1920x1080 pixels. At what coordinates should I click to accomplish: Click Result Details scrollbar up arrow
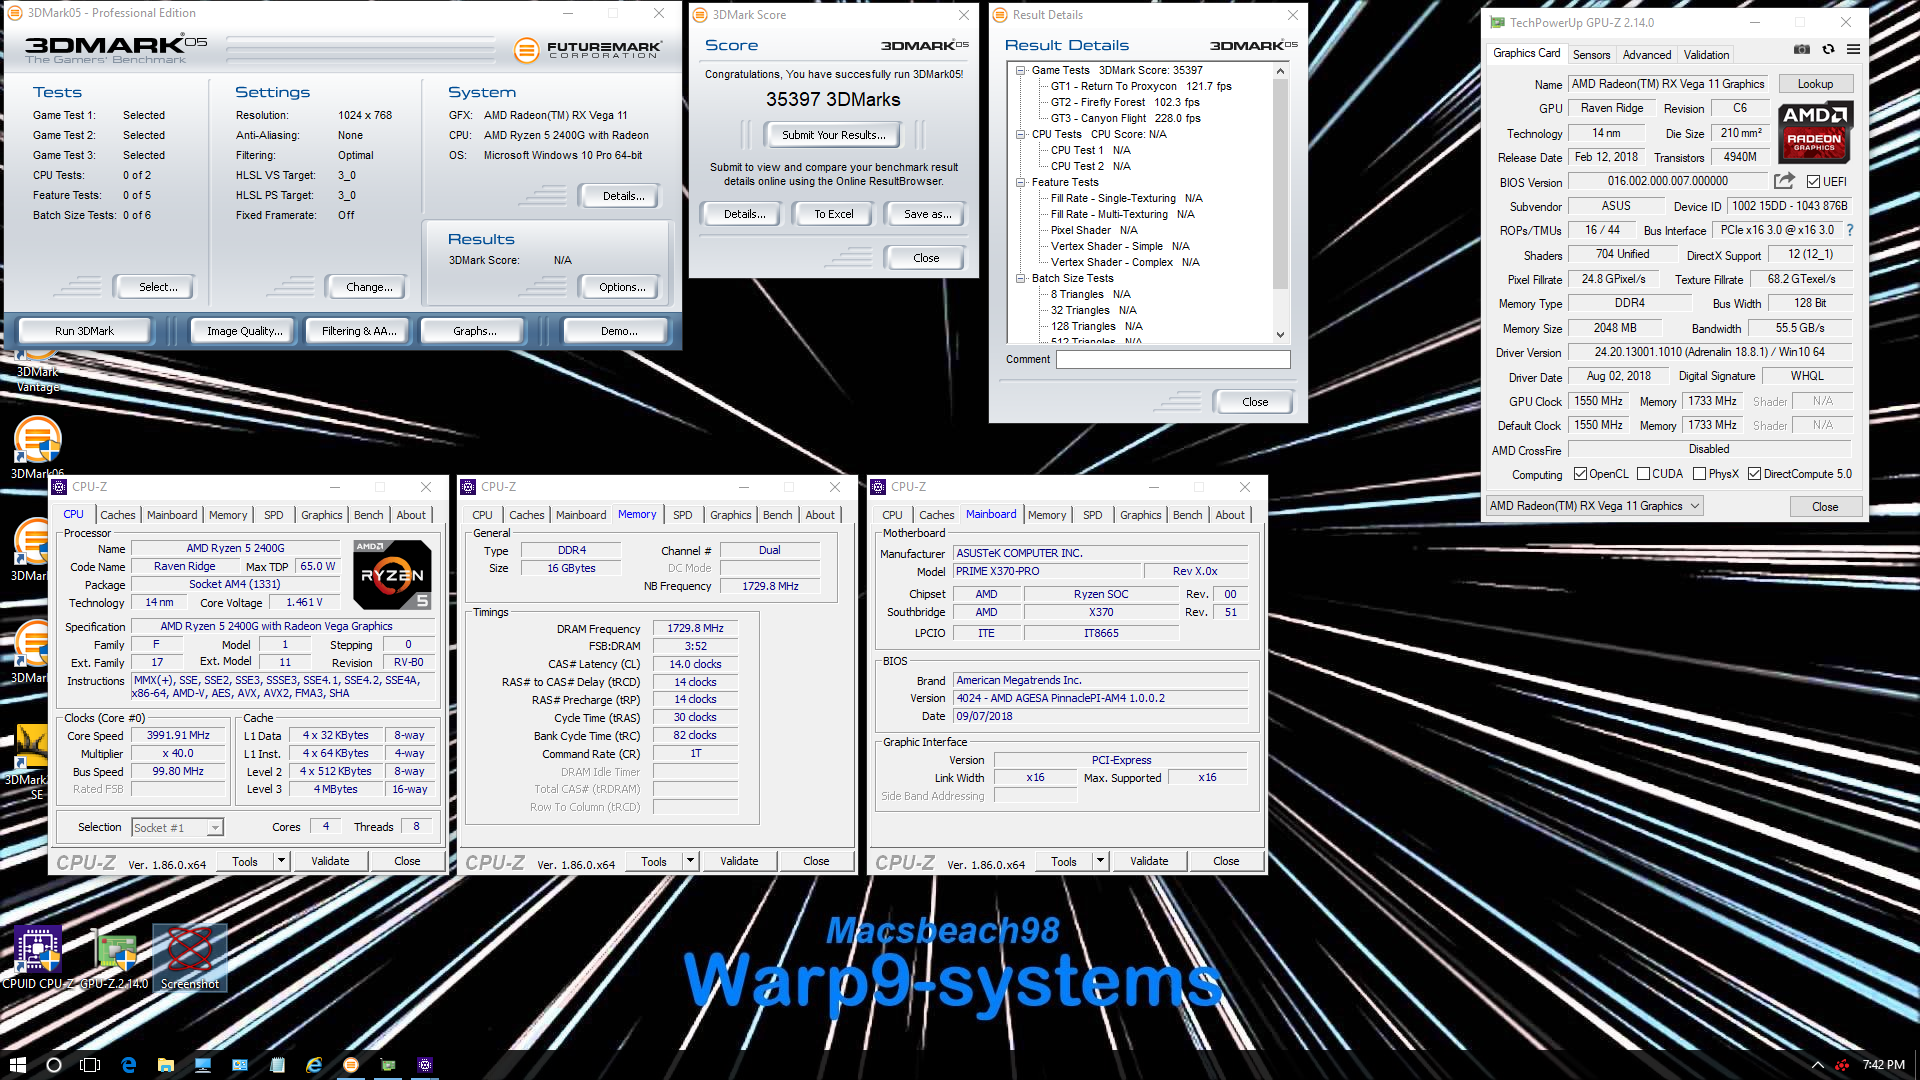click(x=1280, y=71)
